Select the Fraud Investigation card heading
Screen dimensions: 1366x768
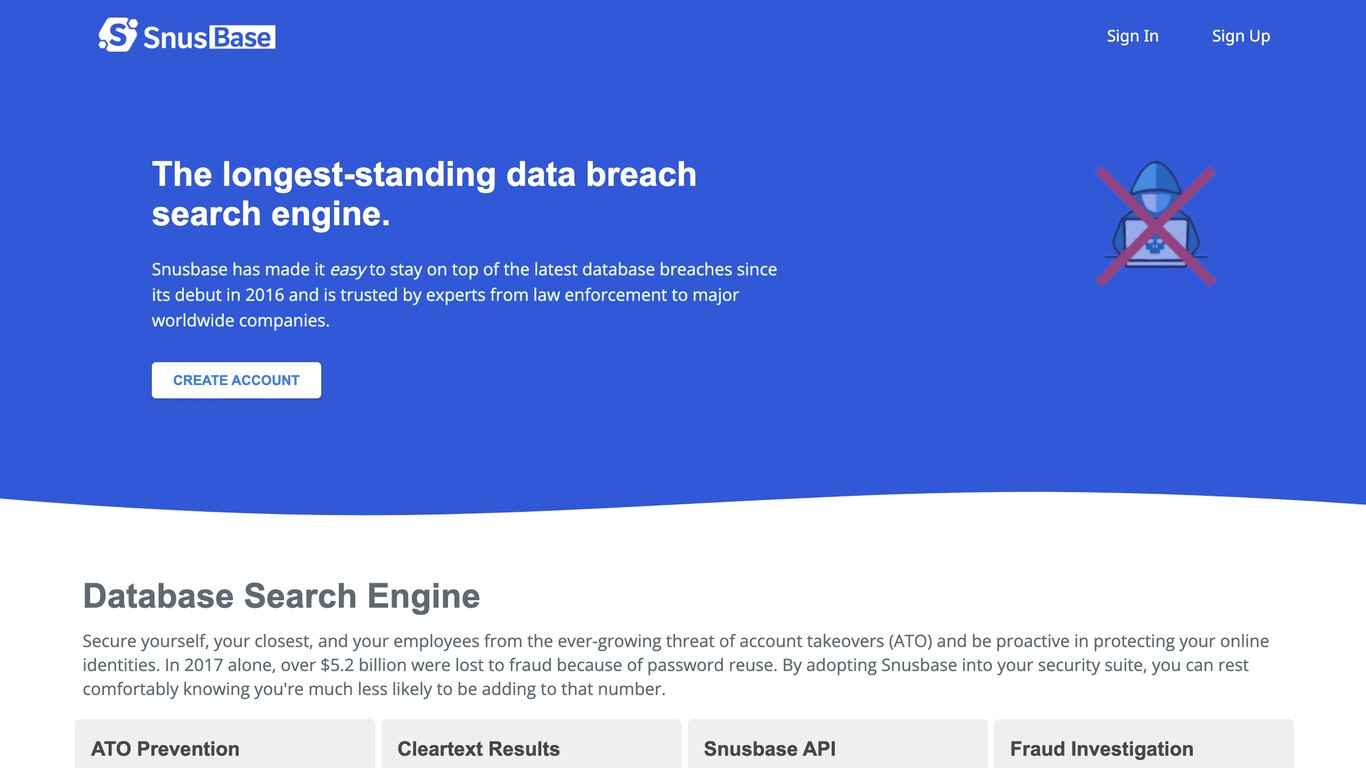tap(1101, 749)
